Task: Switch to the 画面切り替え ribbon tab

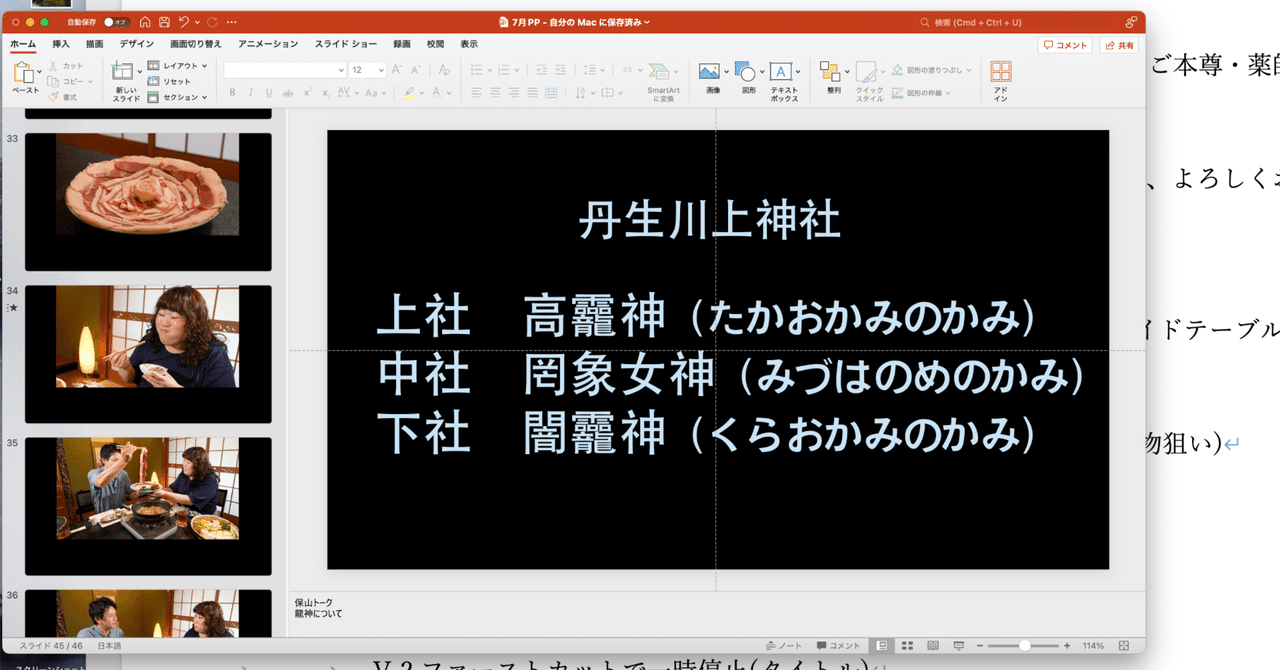Action: coord(196,44)
